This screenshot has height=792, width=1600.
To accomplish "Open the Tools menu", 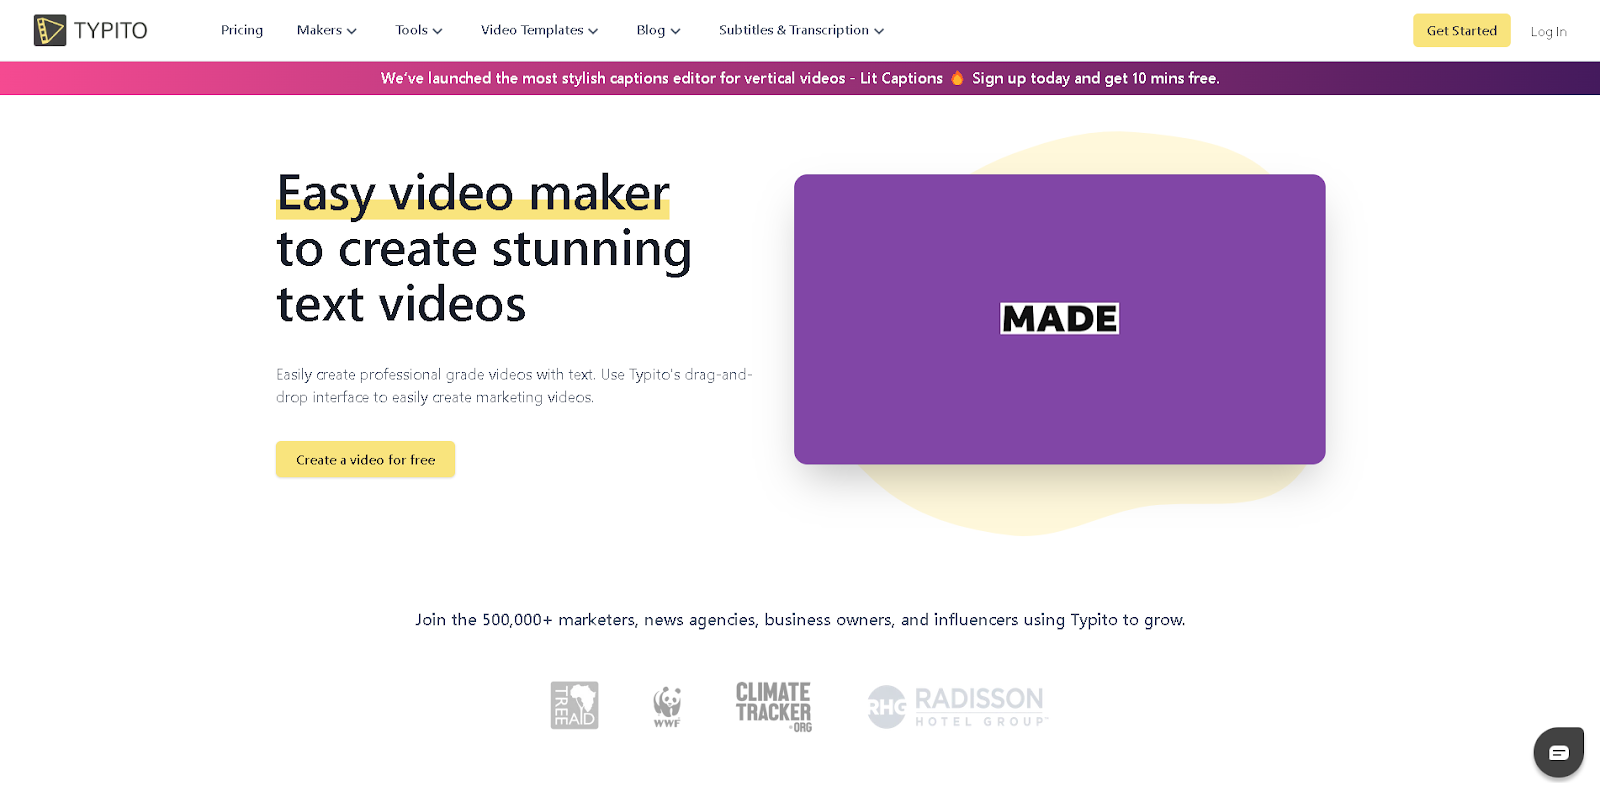I will 419,30.
